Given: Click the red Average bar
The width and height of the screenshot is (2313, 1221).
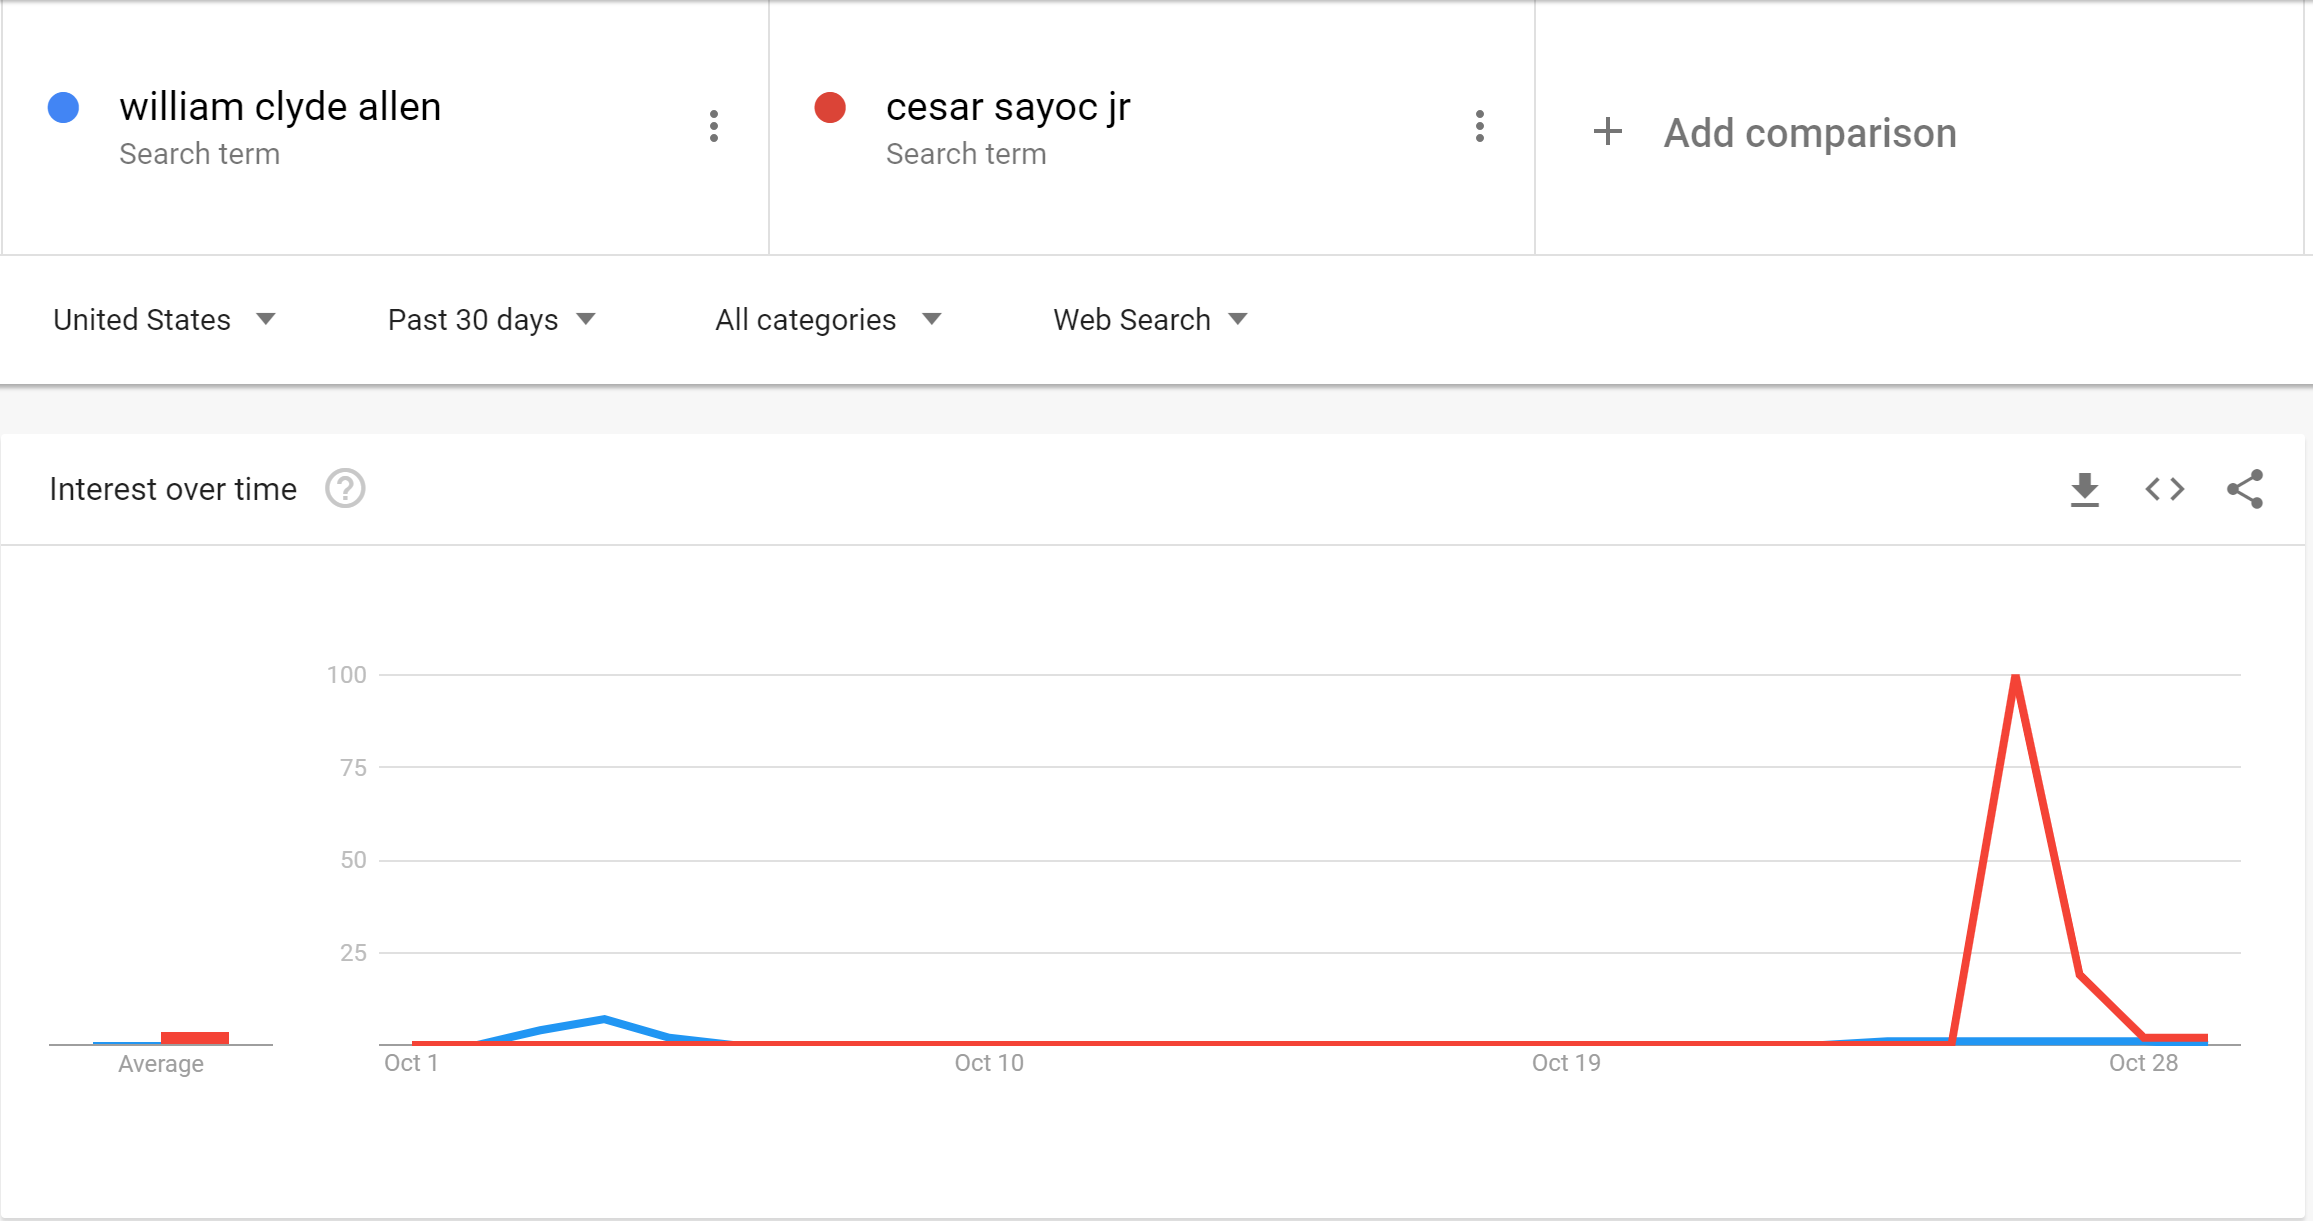Looking at the screenshot, I should coord(195,1037).
